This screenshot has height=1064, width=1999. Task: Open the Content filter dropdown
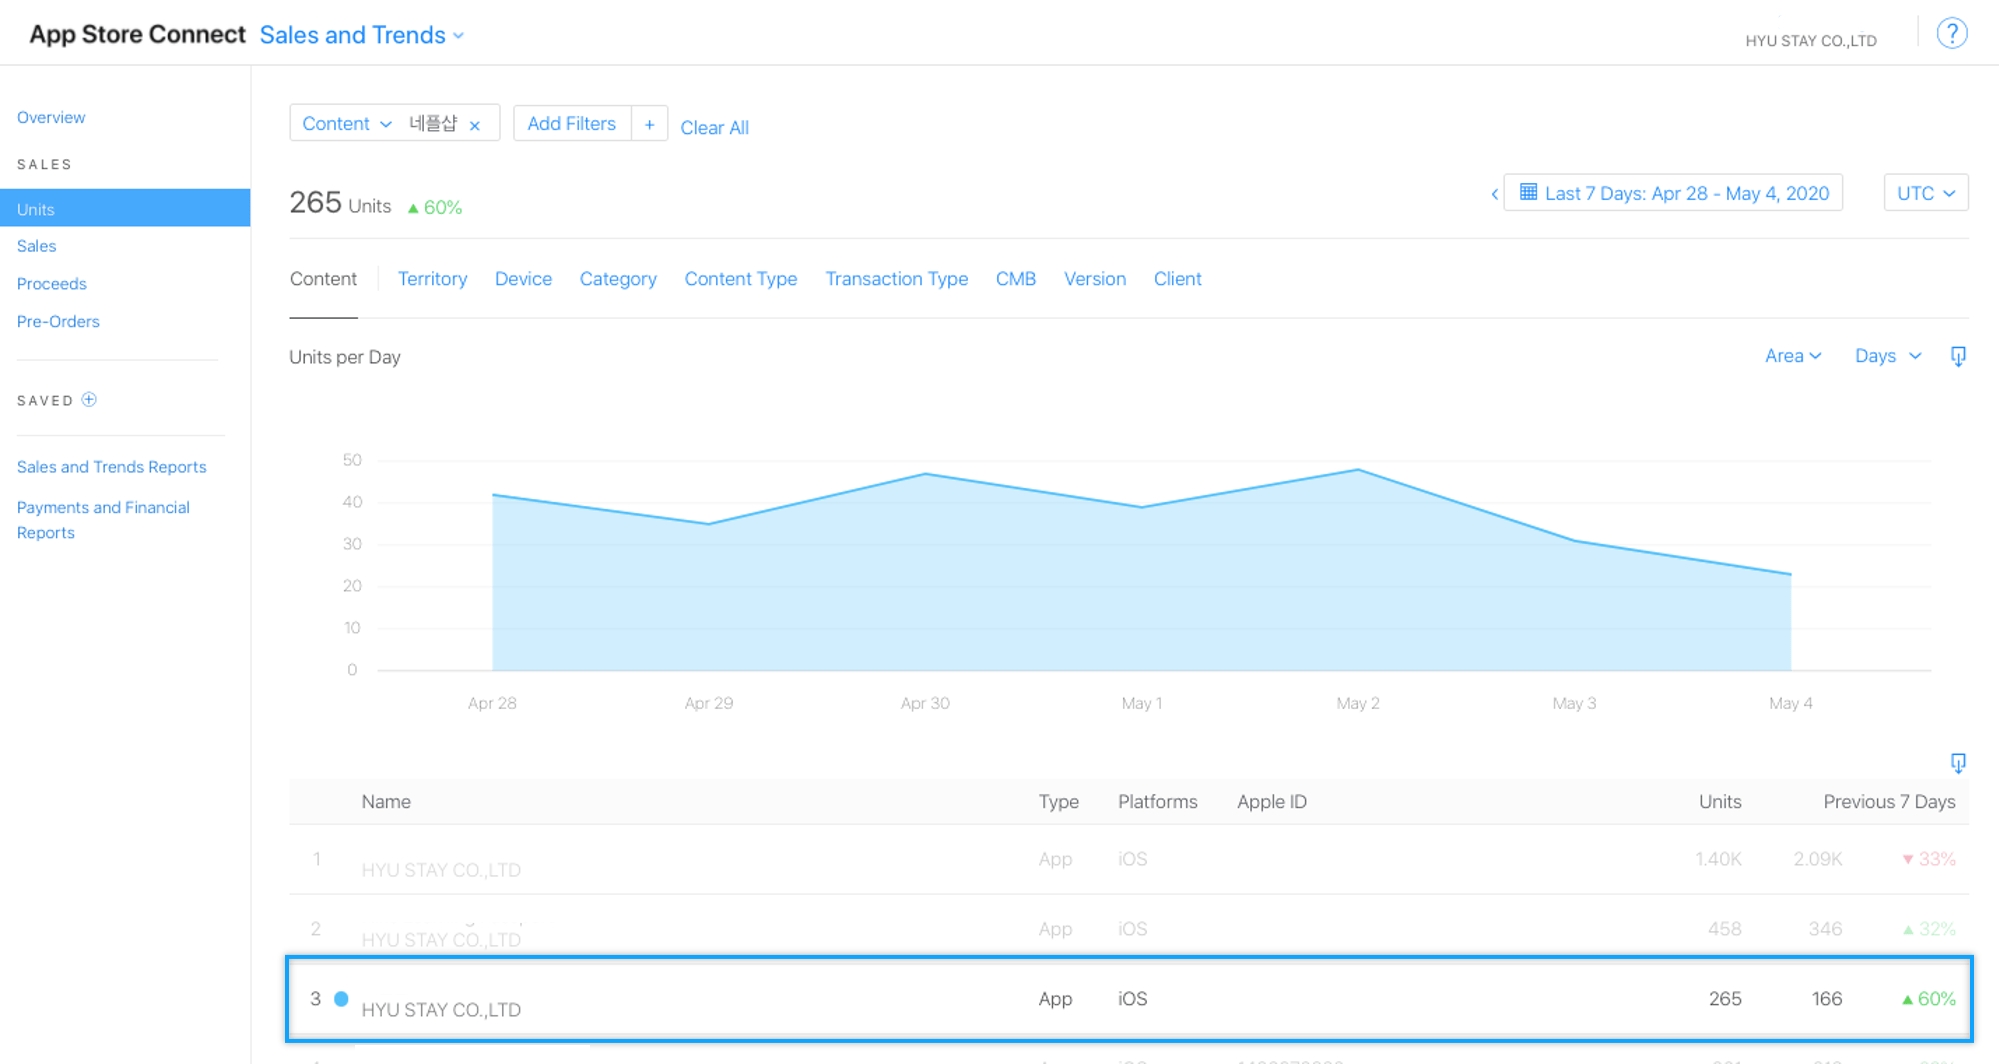346,124
